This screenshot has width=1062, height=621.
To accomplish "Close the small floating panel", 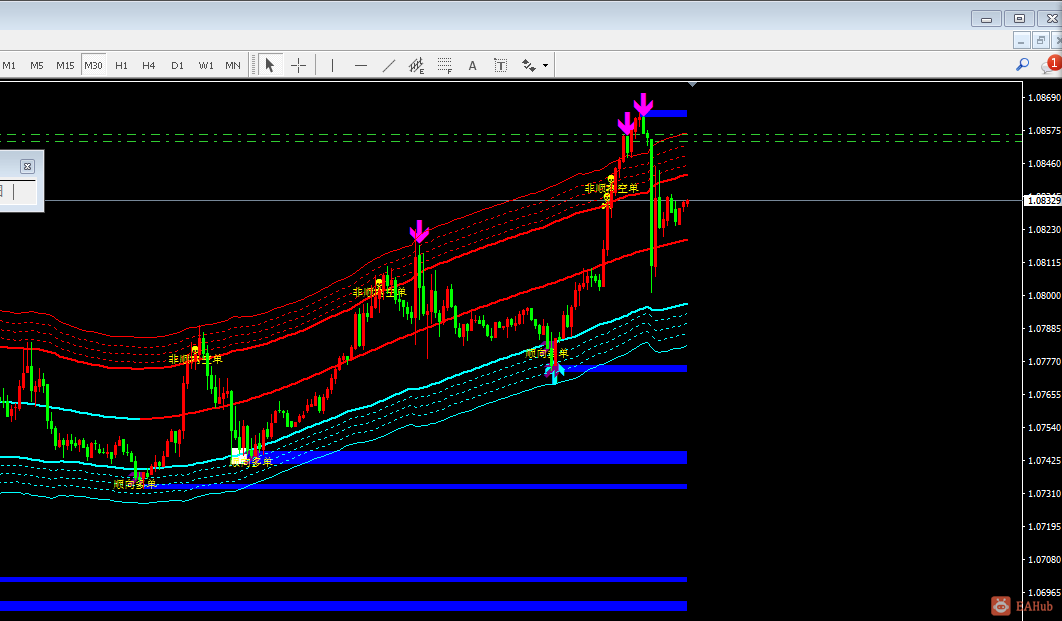I will pos(27,166).
